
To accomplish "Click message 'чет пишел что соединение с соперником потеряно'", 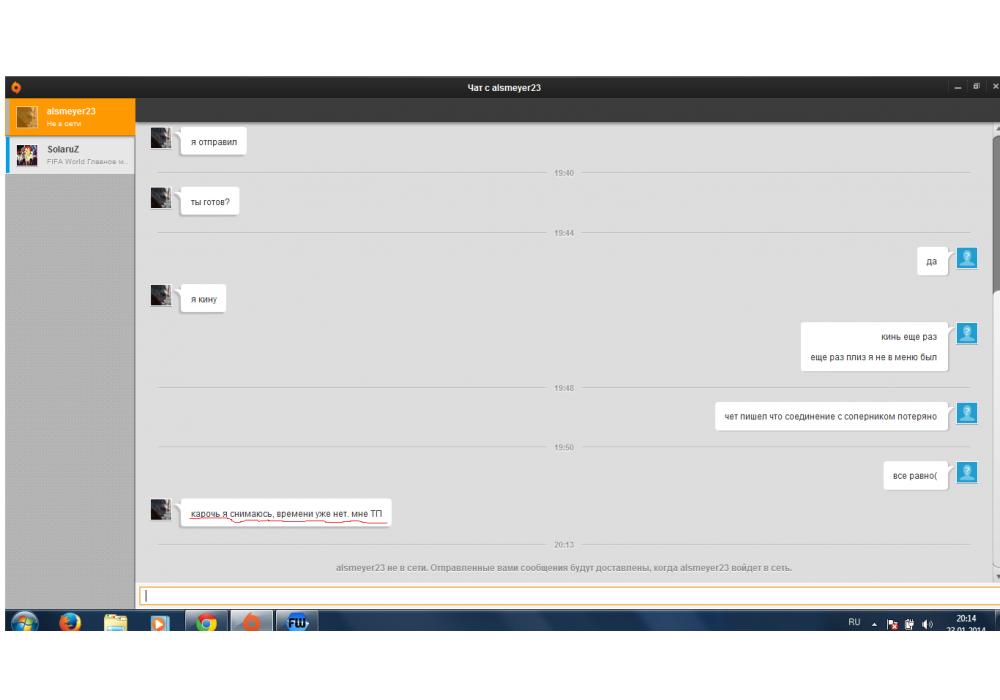I will pos(830,416).
